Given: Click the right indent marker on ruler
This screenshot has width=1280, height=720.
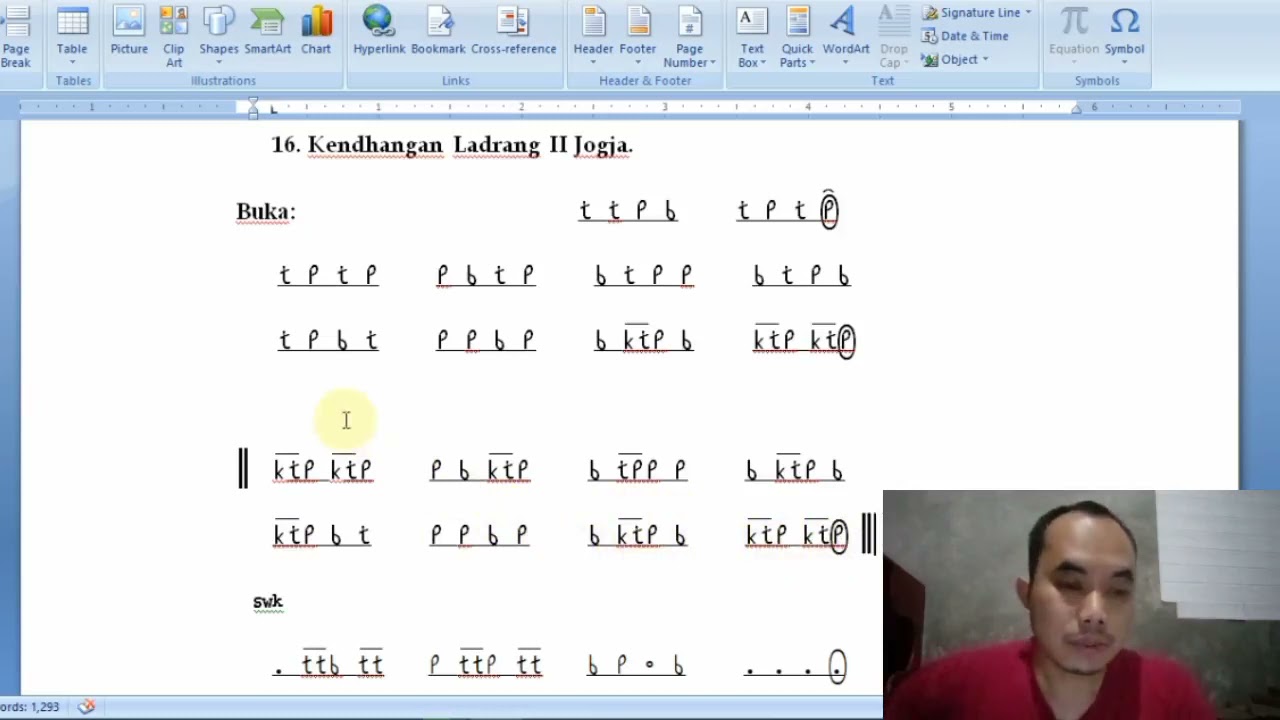Looking at the screenshot, I should point(1076,110).
